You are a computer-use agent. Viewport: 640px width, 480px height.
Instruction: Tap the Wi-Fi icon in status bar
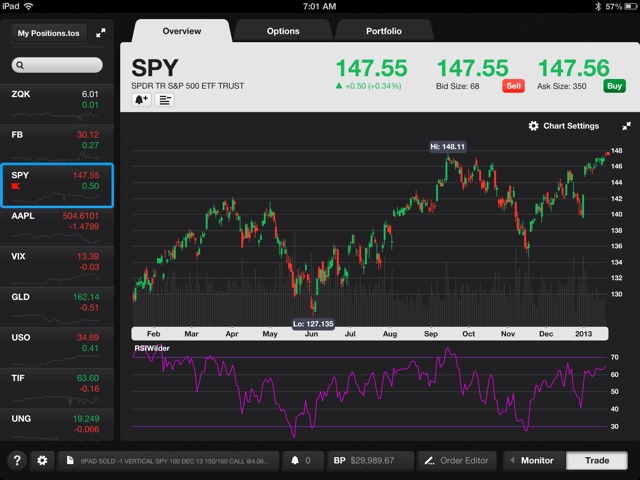click(28, 6)
